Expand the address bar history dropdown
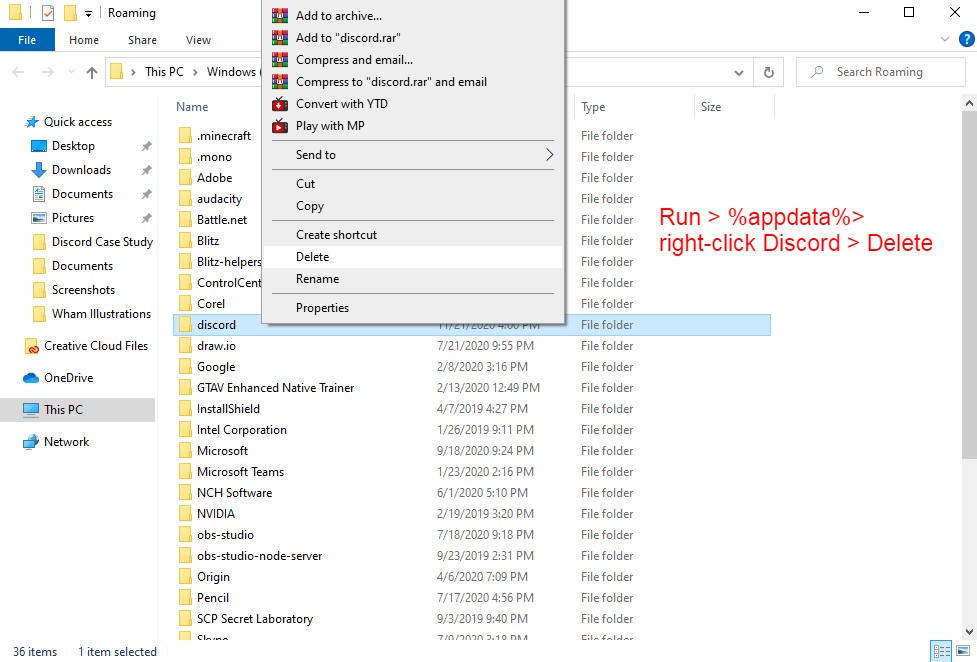This screenshot has width=977, height=662. (x=739, y=72)
